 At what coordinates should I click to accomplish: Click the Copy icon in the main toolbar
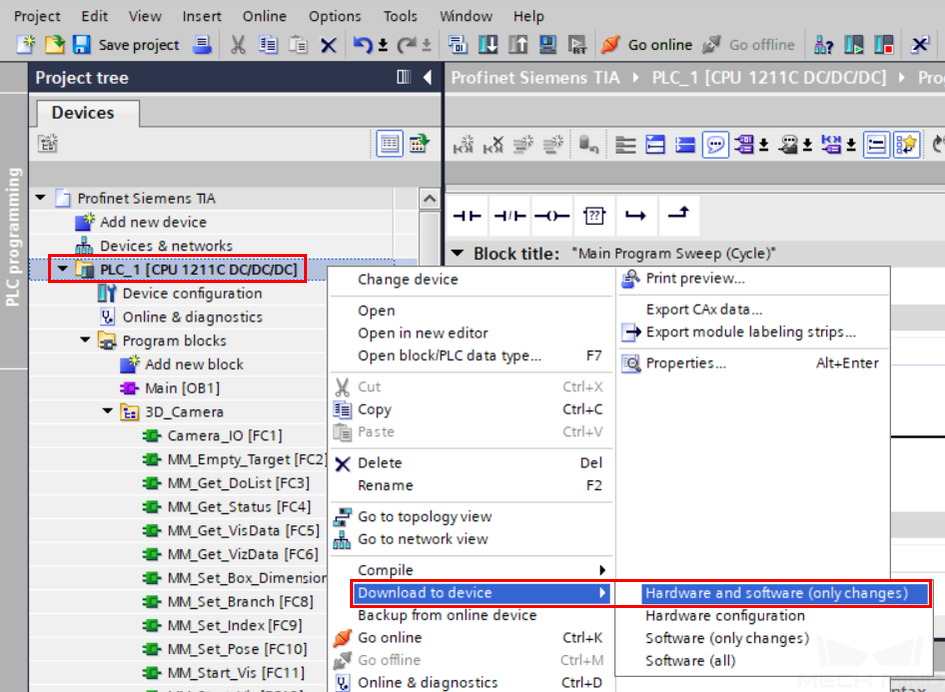pyautogui.click(x=268, y=45)
